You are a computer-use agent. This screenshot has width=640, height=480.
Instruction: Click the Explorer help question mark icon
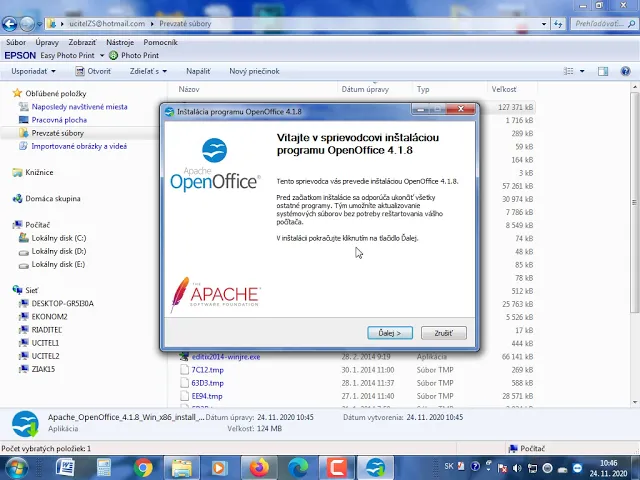tap(625, 71)
